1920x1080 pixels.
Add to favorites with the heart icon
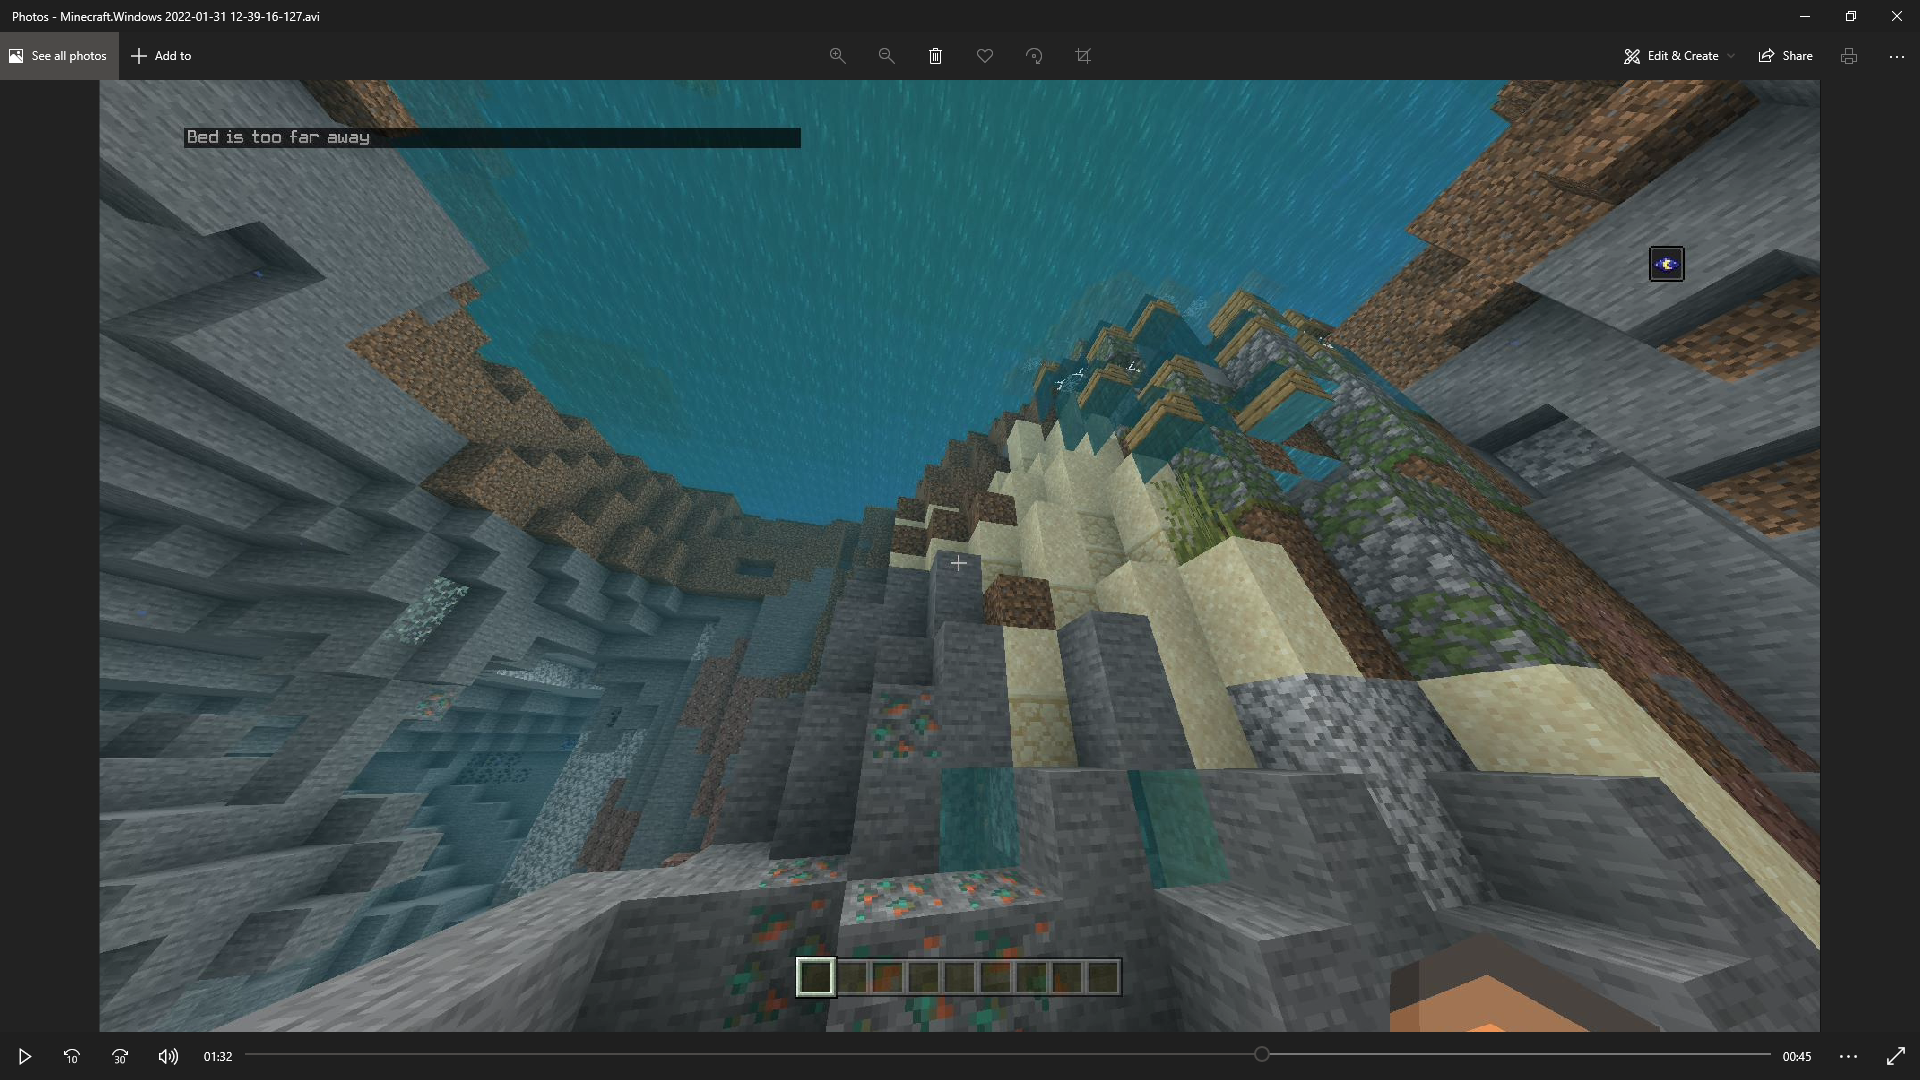[985, 56]
